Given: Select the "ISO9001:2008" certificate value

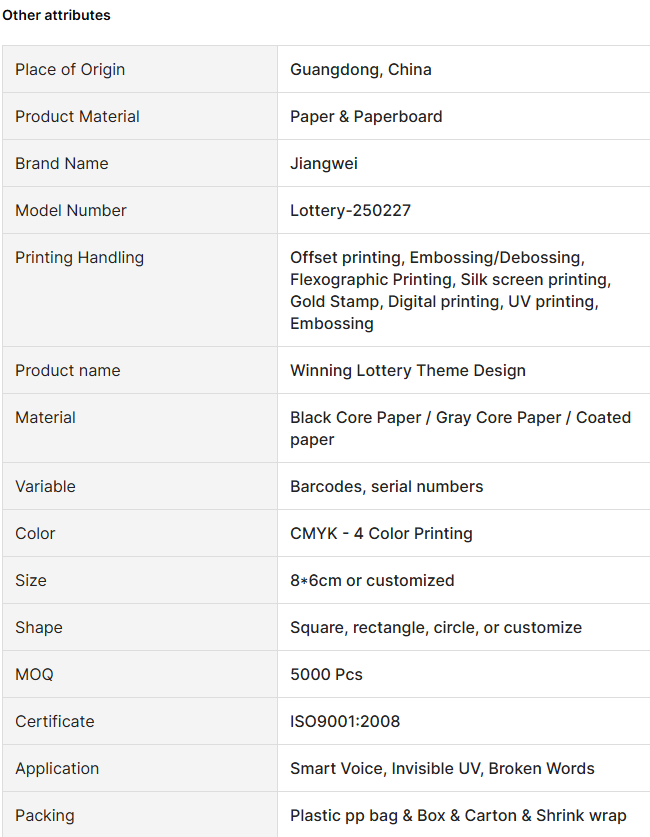Looking at the screenshot, I should [345, 721].
